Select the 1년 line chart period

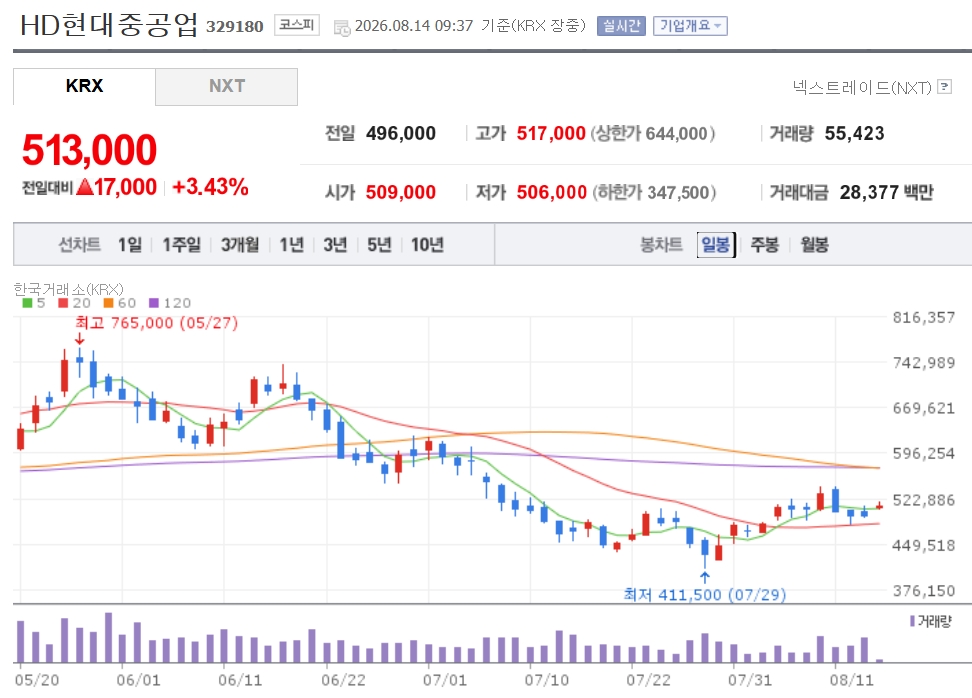click(291, 245)
